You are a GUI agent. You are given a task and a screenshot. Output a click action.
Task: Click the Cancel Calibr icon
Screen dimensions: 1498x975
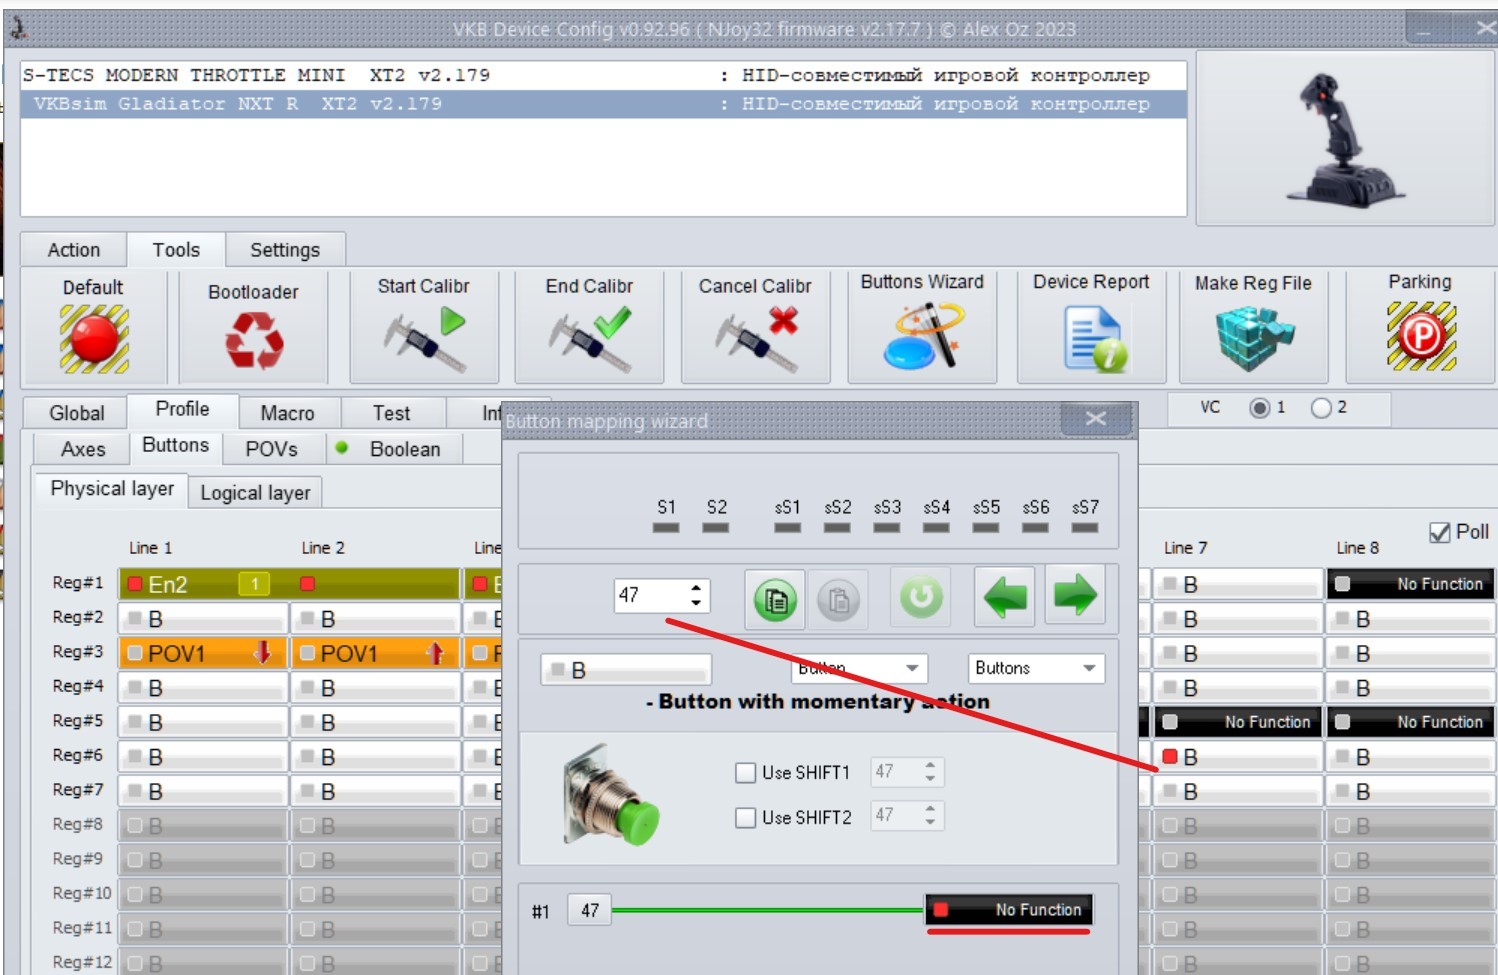(x=756, y=339)
